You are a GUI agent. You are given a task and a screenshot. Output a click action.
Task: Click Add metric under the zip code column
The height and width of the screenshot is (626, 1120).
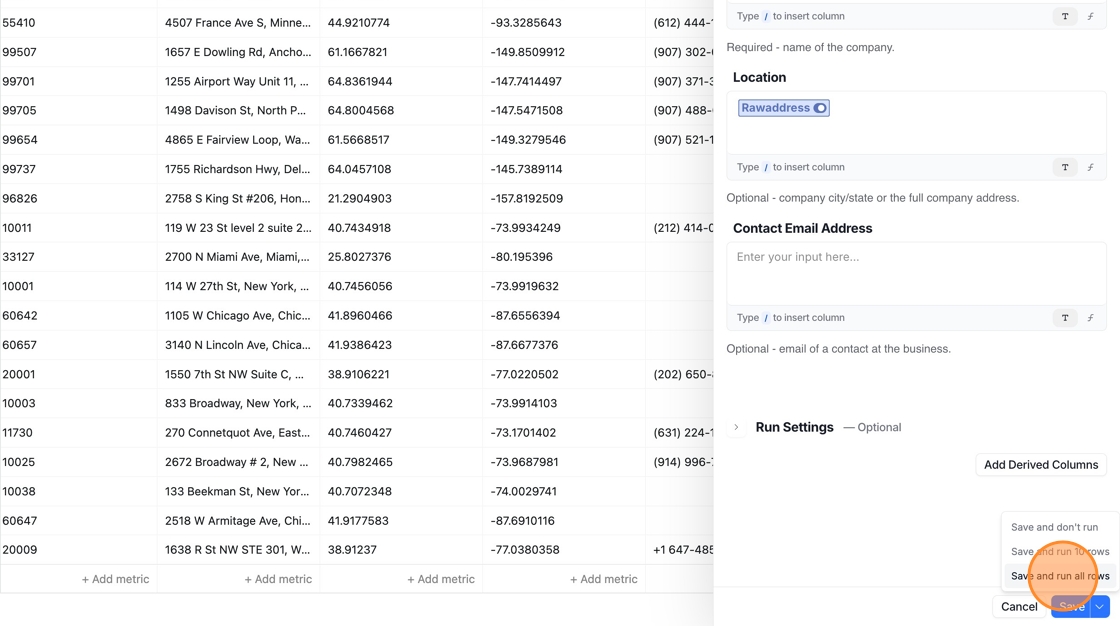(115, 580)
